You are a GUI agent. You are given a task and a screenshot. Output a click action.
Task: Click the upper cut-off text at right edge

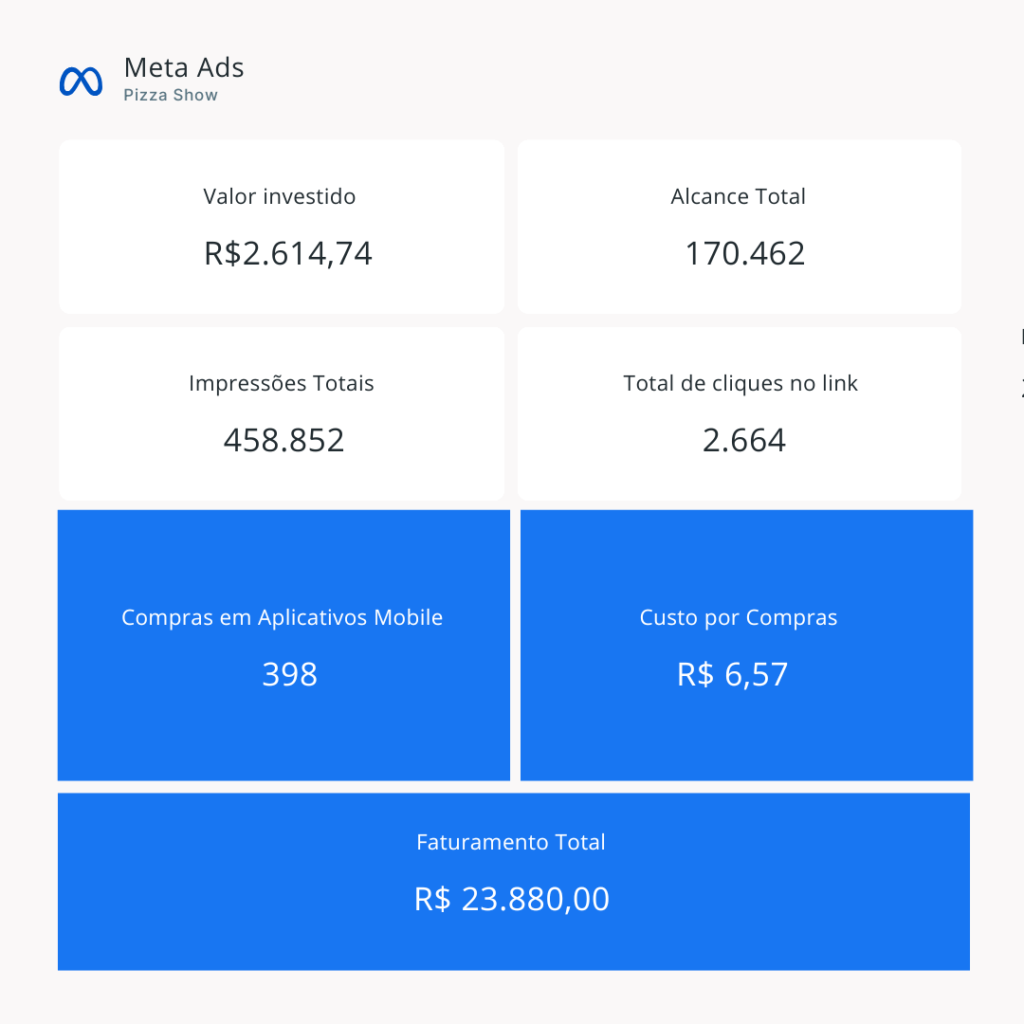(1021, 338)
